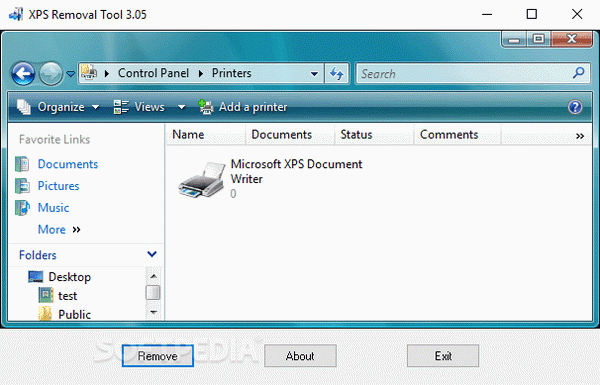The height and width of the screenshot is (385, 600).
Task: Click the greyed Forward arrow button
Action: point(51,73)
